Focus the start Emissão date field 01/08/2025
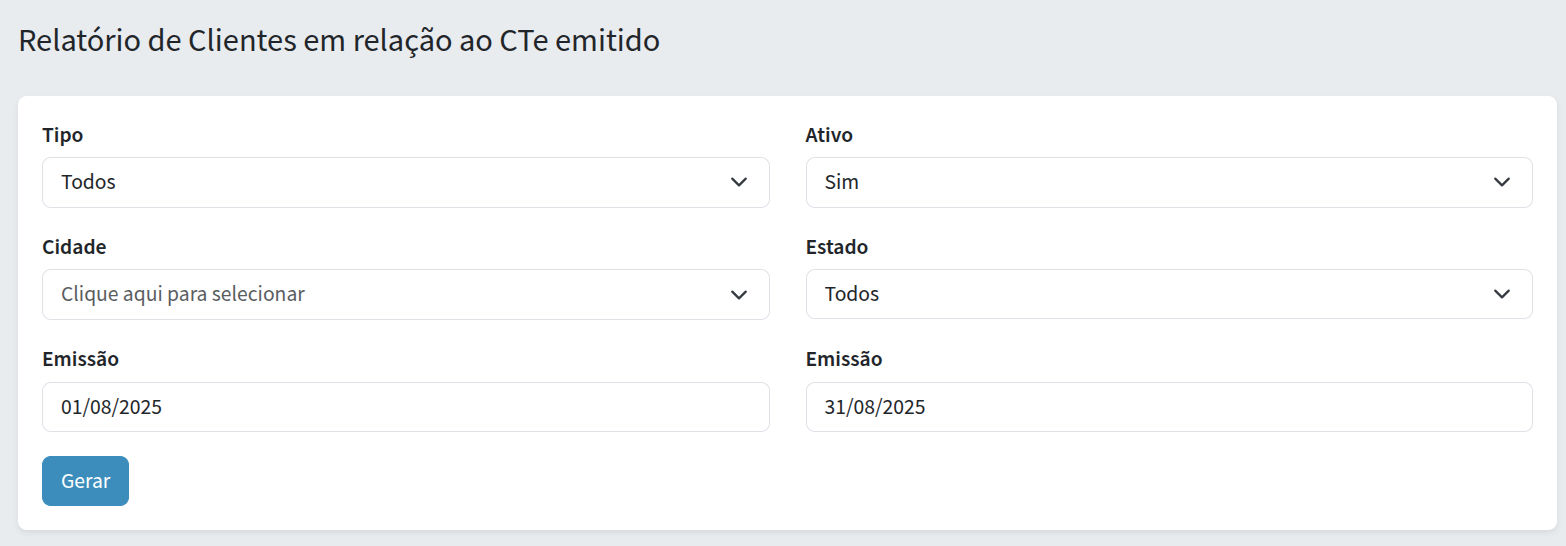This screenshot has height=546, width=1566. click(405, 407)
